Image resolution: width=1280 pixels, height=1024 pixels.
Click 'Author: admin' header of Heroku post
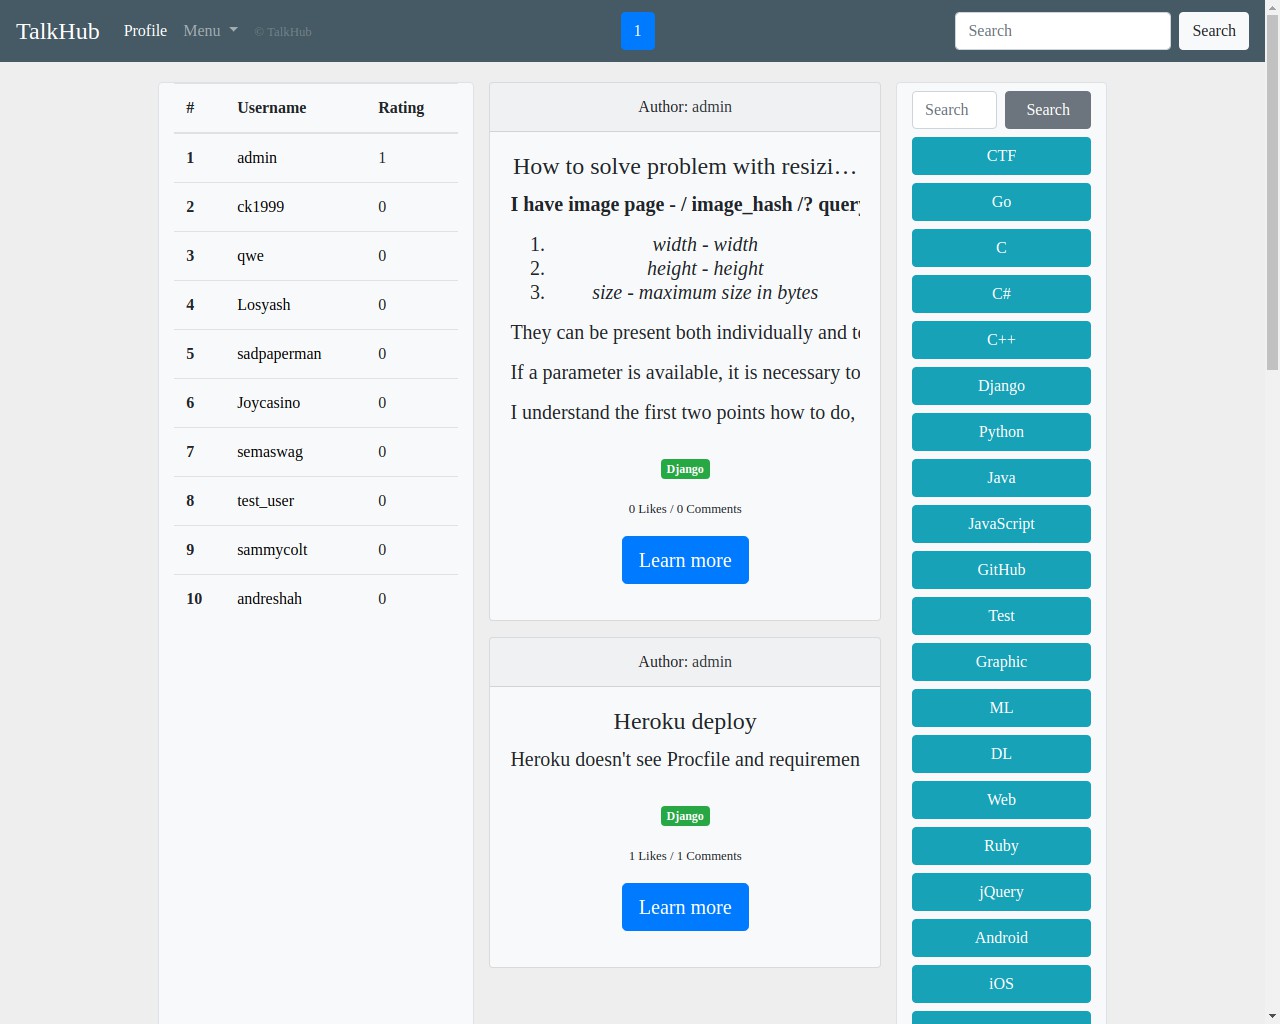coord(685,662)
